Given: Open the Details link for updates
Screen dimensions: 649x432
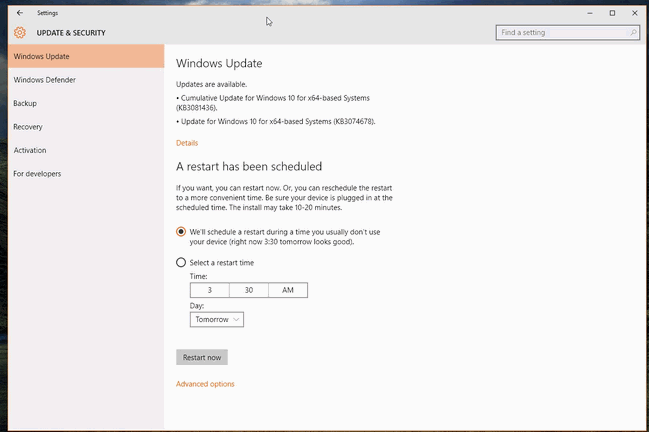Looking at the screenshot, I should click(x=187, y=143).
